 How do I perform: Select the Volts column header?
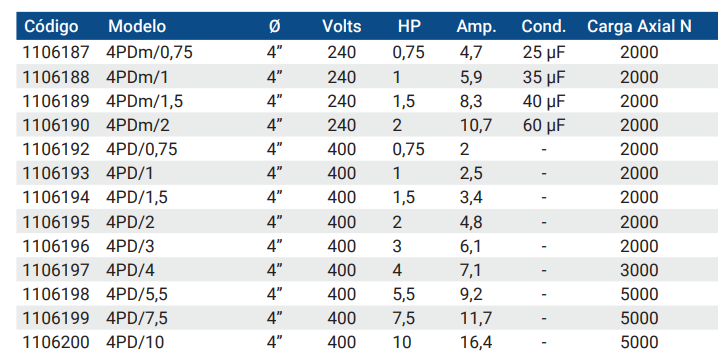(x=342, y=26)
